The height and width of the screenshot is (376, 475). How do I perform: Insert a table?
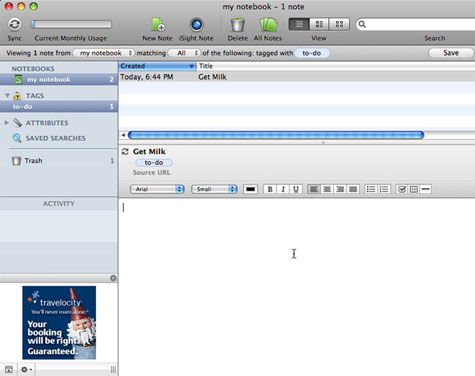[414, 189]
